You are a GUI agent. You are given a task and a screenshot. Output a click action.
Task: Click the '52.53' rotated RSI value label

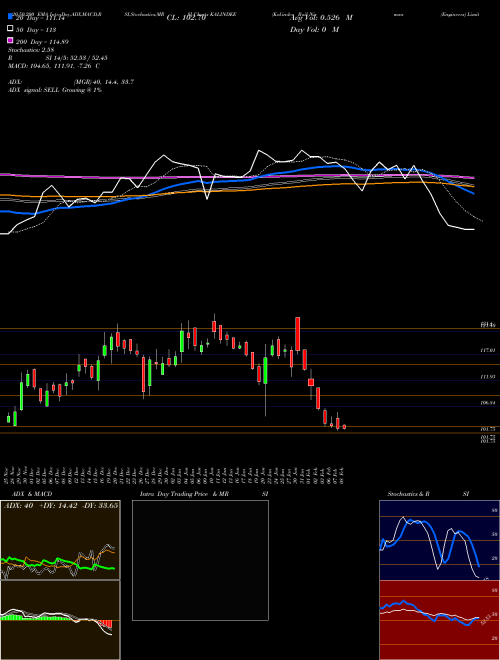click(487, 620)
